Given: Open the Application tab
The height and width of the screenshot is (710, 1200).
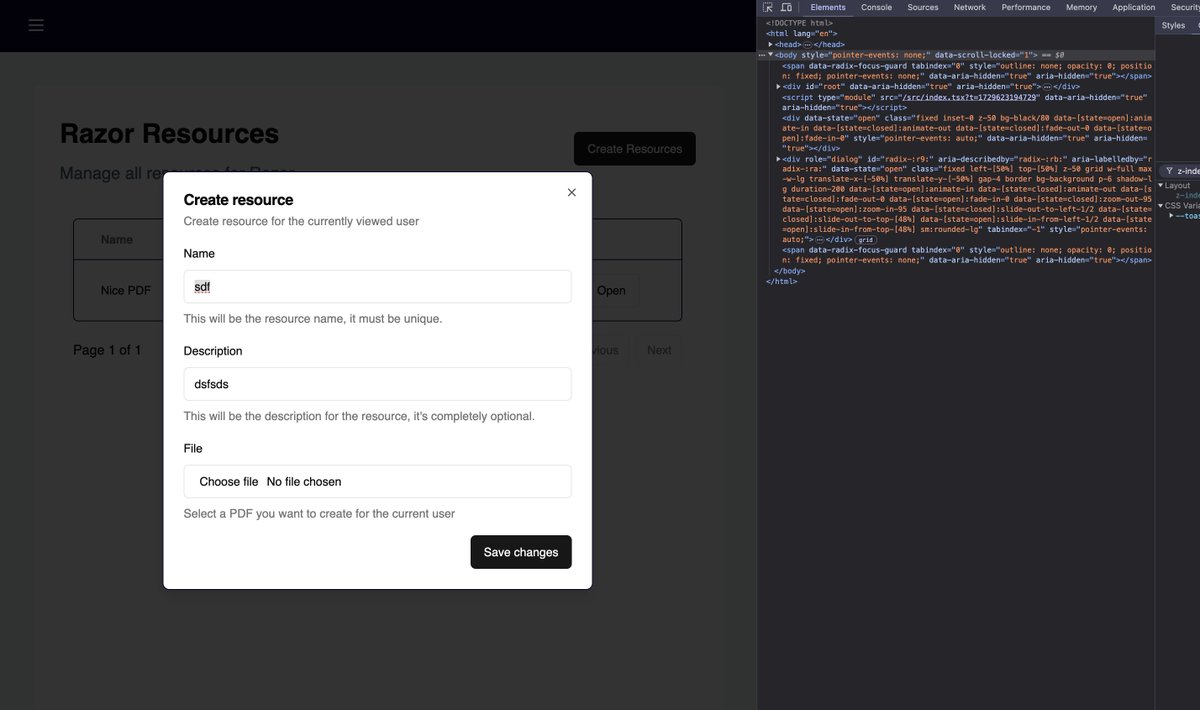Looking at the screenshot, I should coord(1134,7).
